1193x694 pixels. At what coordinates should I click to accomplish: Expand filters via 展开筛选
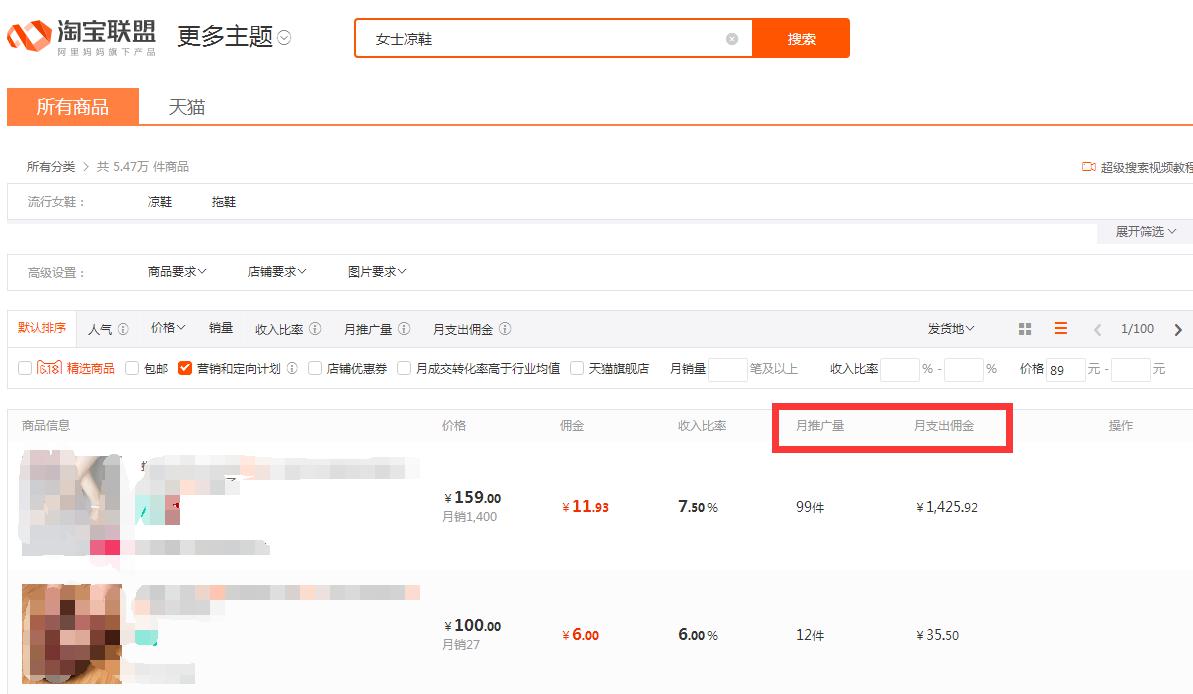[1144, 231]
